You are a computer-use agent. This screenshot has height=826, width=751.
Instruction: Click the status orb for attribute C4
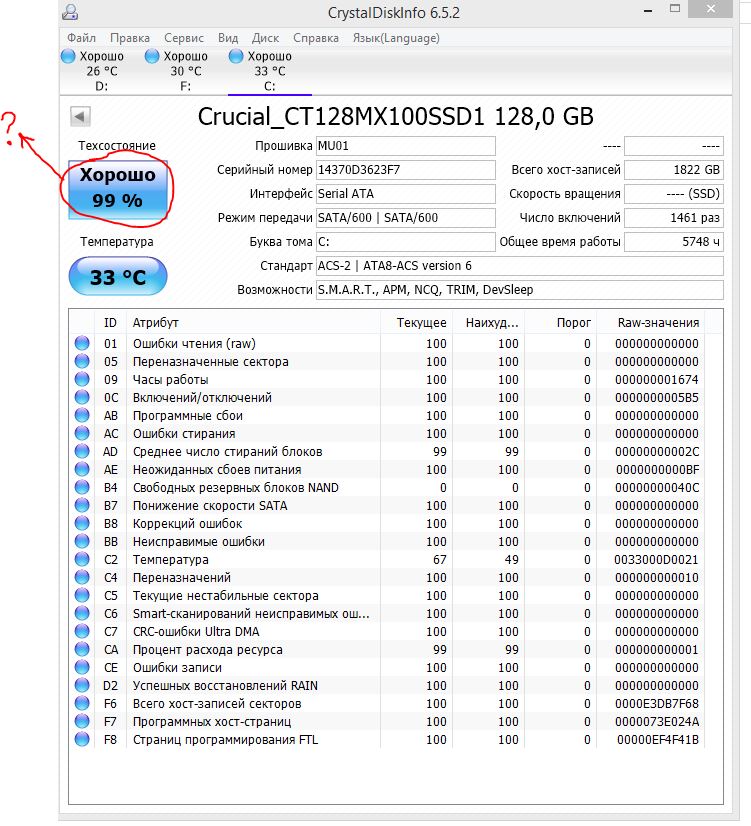[x=82, y=577]
